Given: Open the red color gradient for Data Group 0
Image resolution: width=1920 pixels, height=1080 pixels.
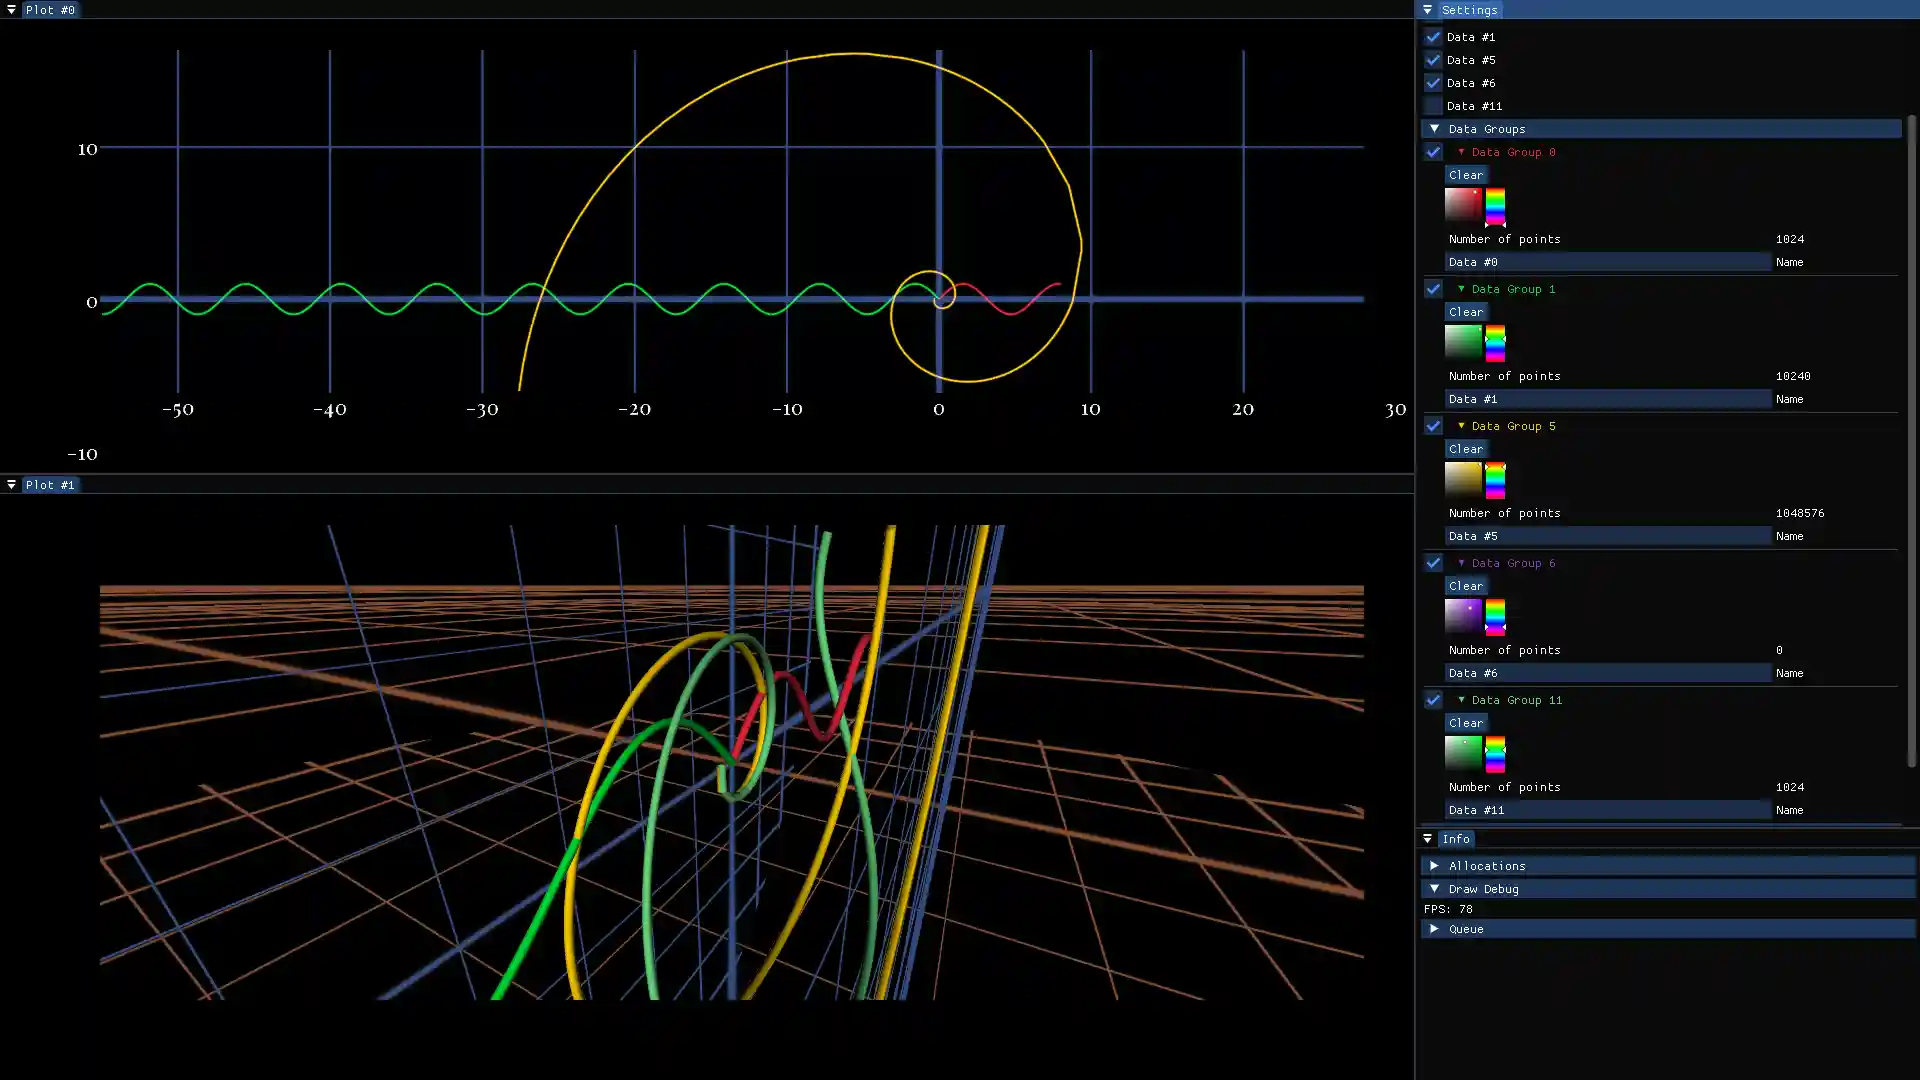Looking at the screenshot, I should 1463,206.
